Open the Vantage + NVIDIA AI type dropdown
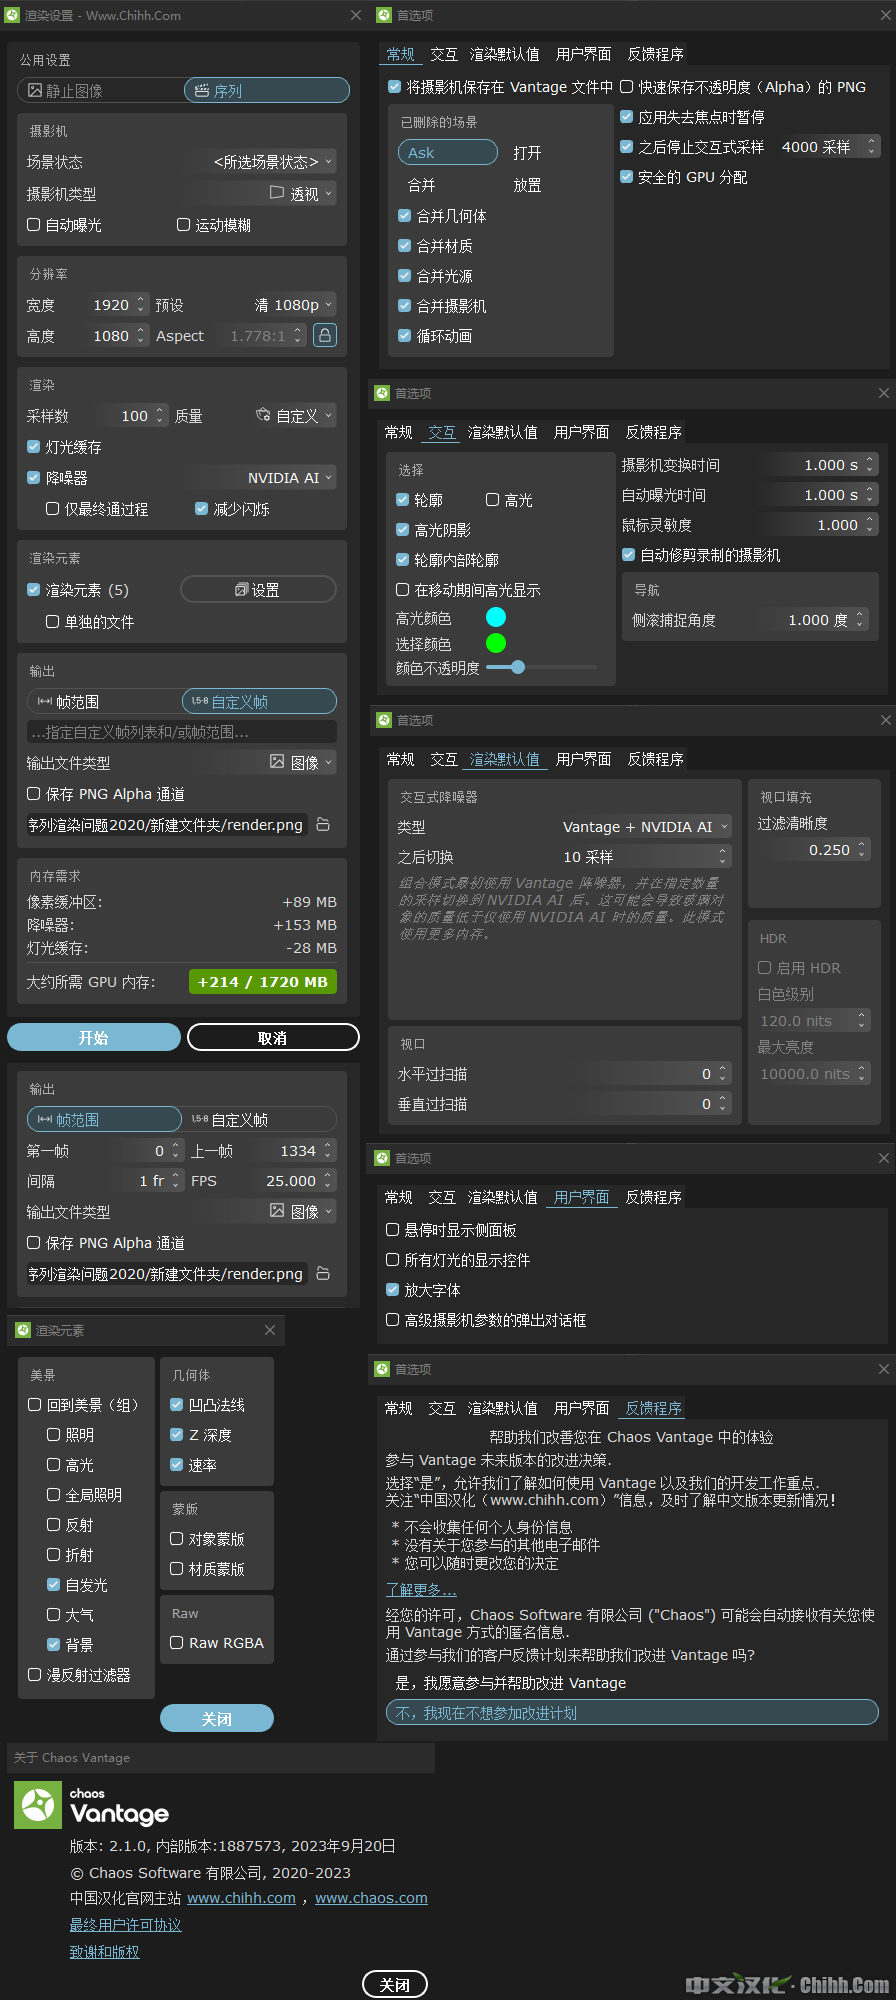Screen dimensions: 896x2000 coord(646,827)
